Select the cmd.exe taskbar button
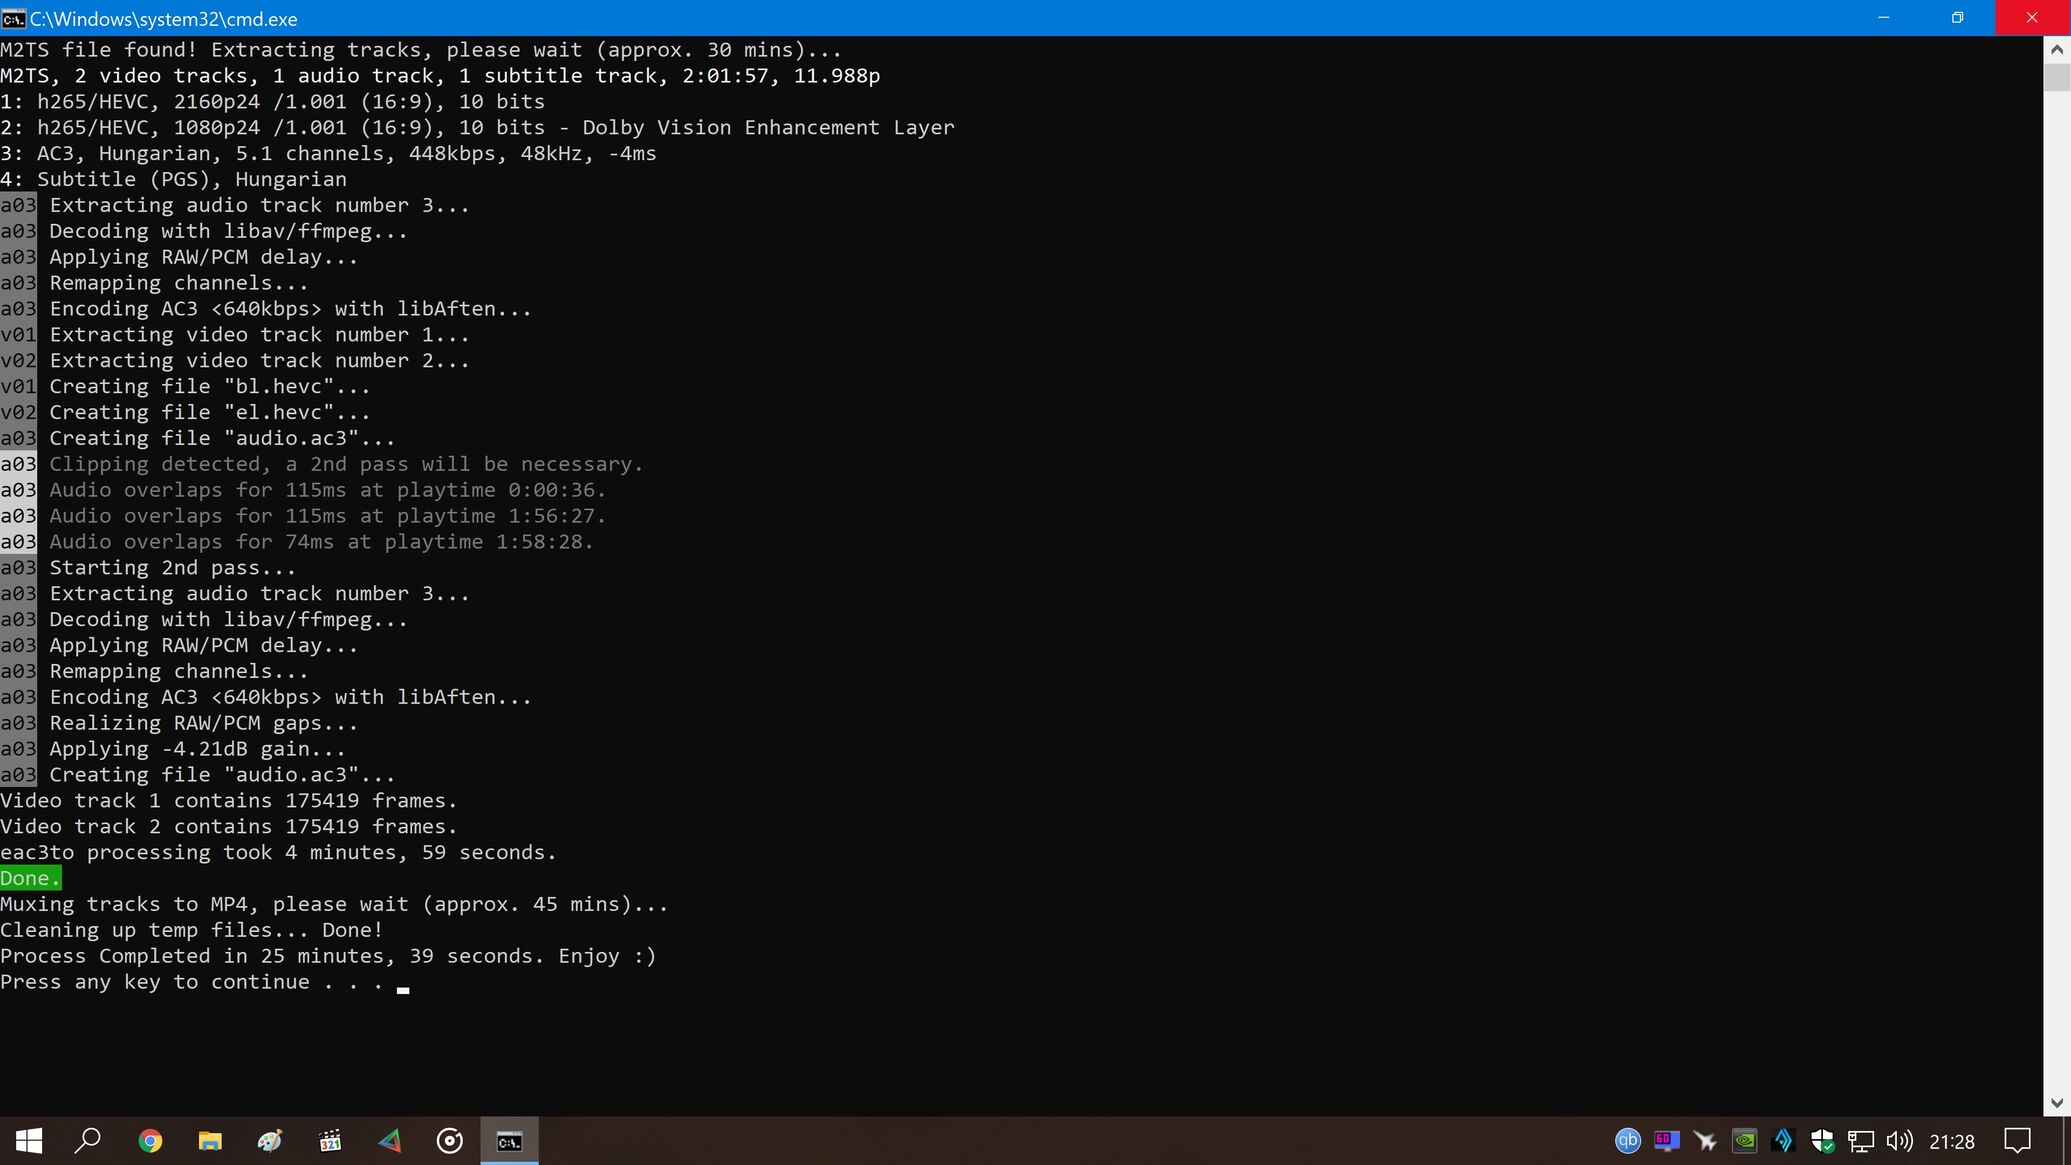This screenshot has width=2071, height=1165. click(510, 1141)
